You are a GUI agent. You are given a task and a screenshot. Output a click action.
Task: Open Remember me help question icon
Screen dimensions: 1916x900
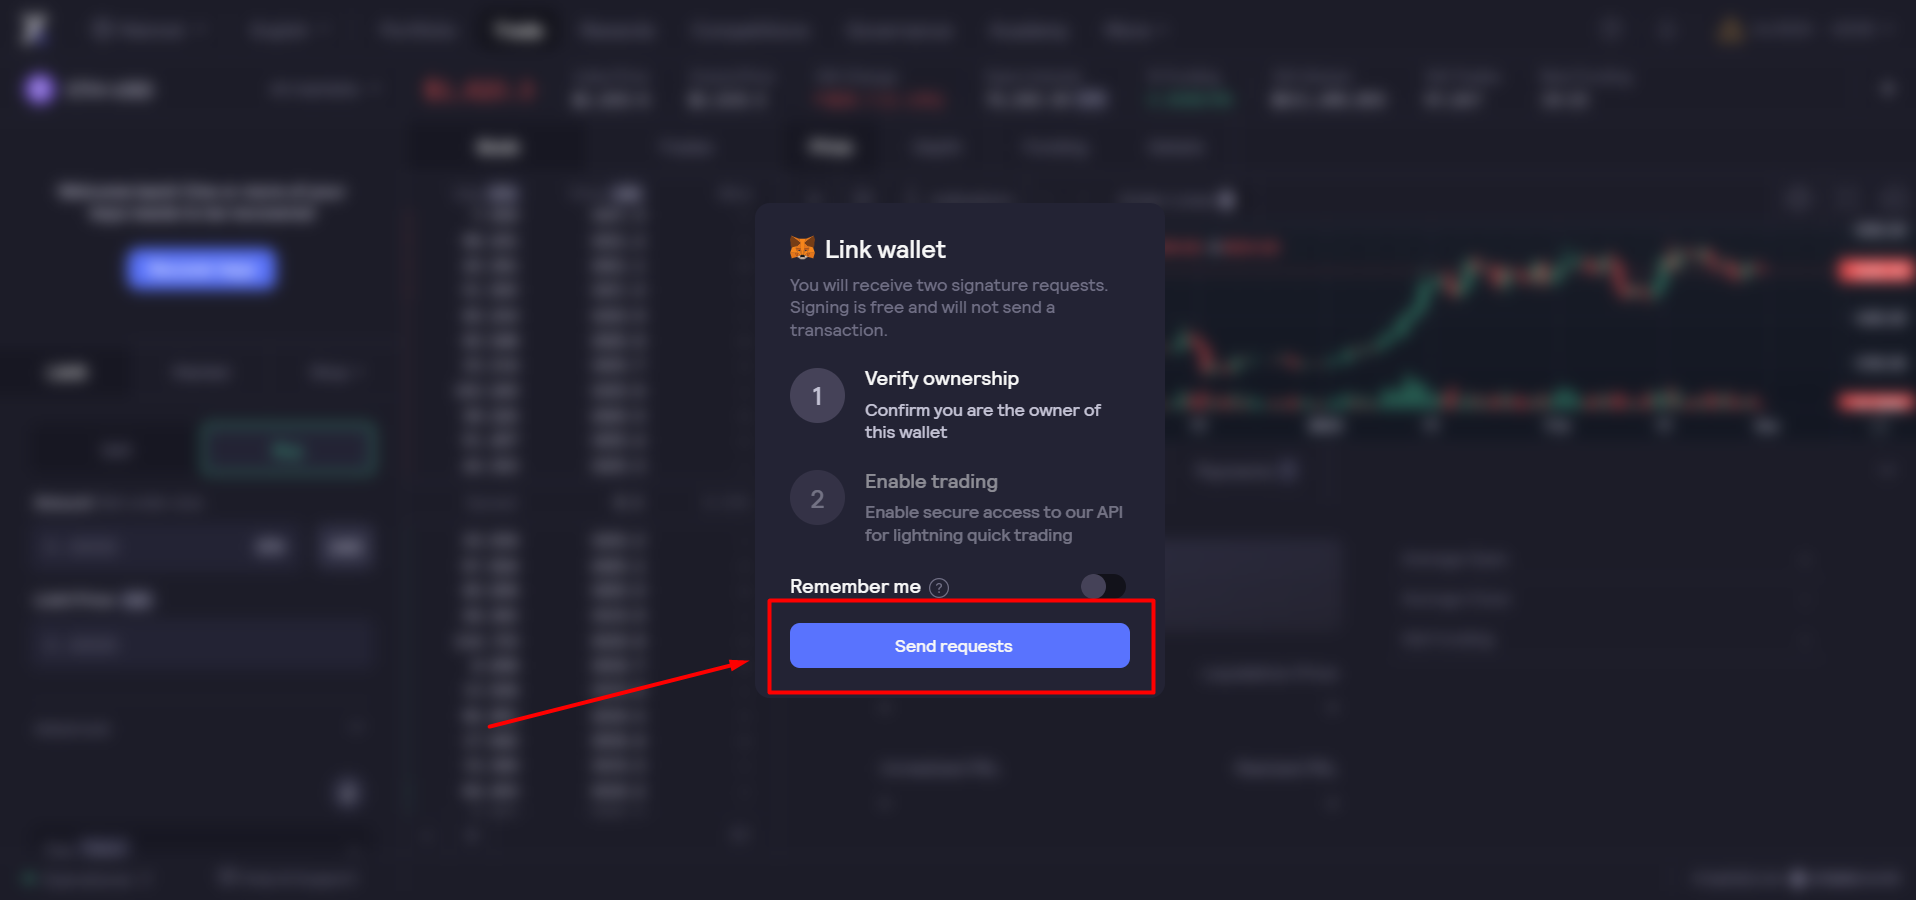(939, 588)
